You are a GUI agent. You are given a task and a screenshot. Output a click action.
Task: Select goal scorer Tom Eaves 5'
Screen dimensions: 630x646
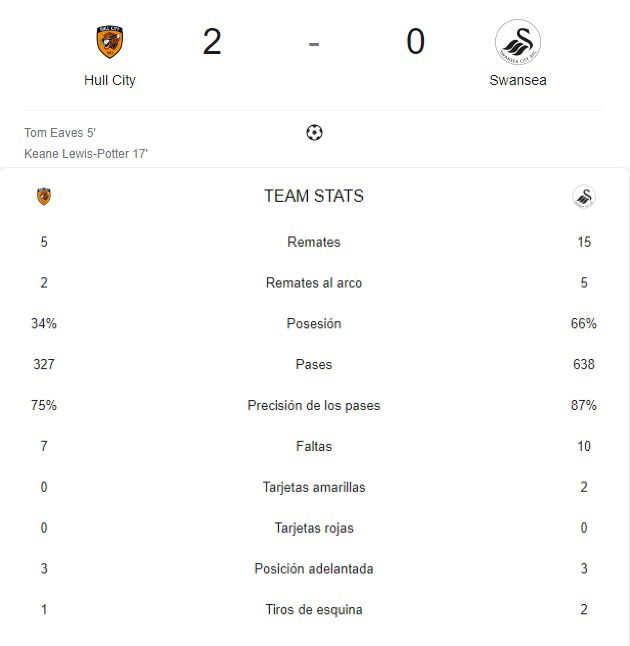[60, 133]
